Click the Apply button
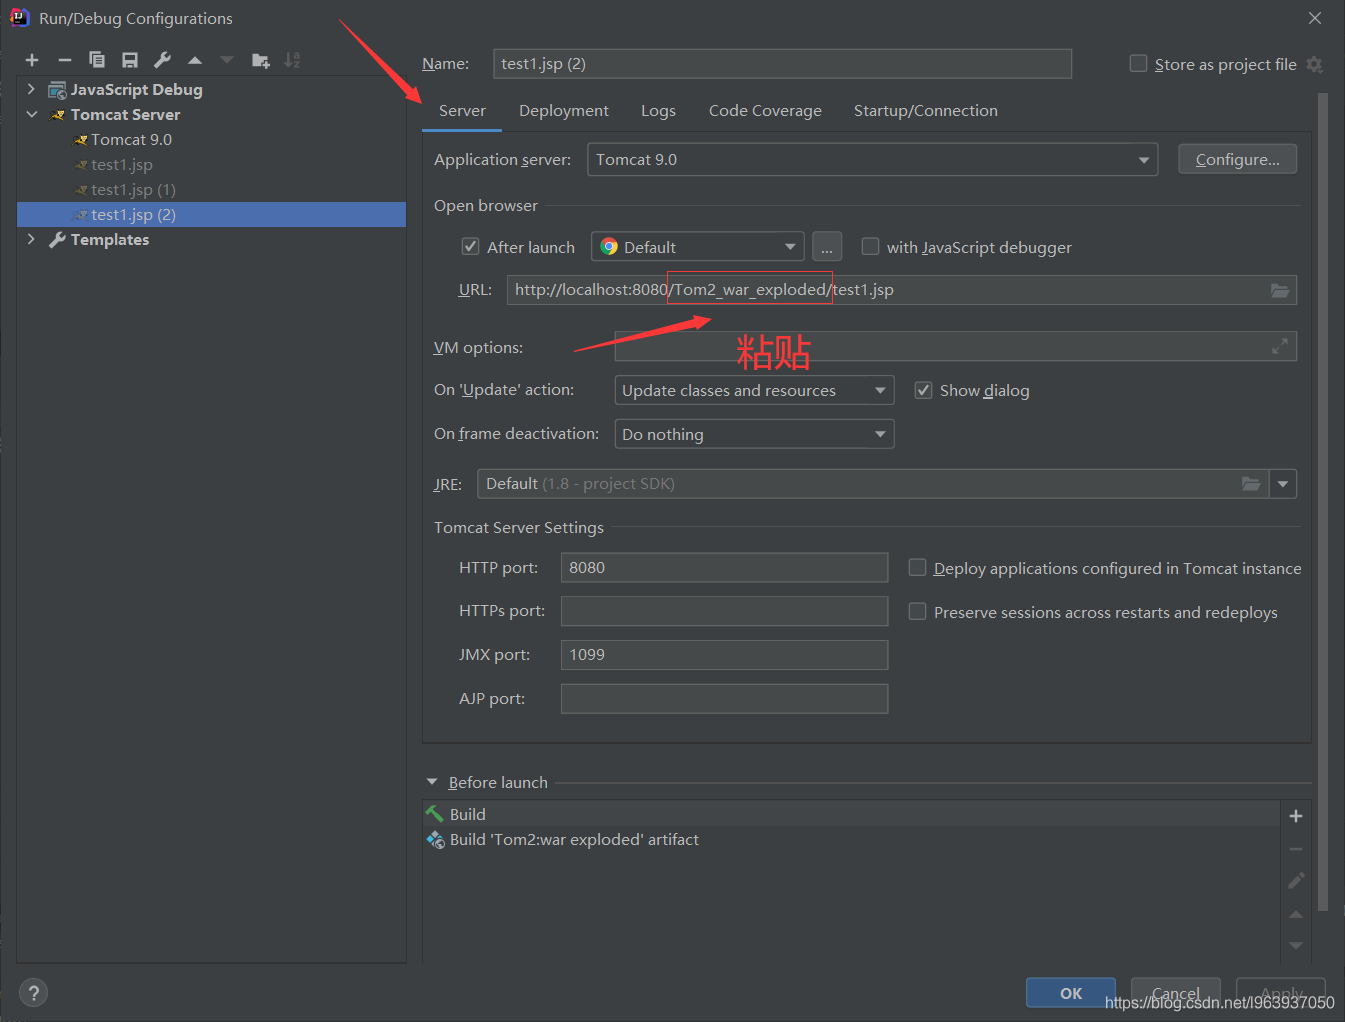 pyautogui.click(x=1281, y=993)
